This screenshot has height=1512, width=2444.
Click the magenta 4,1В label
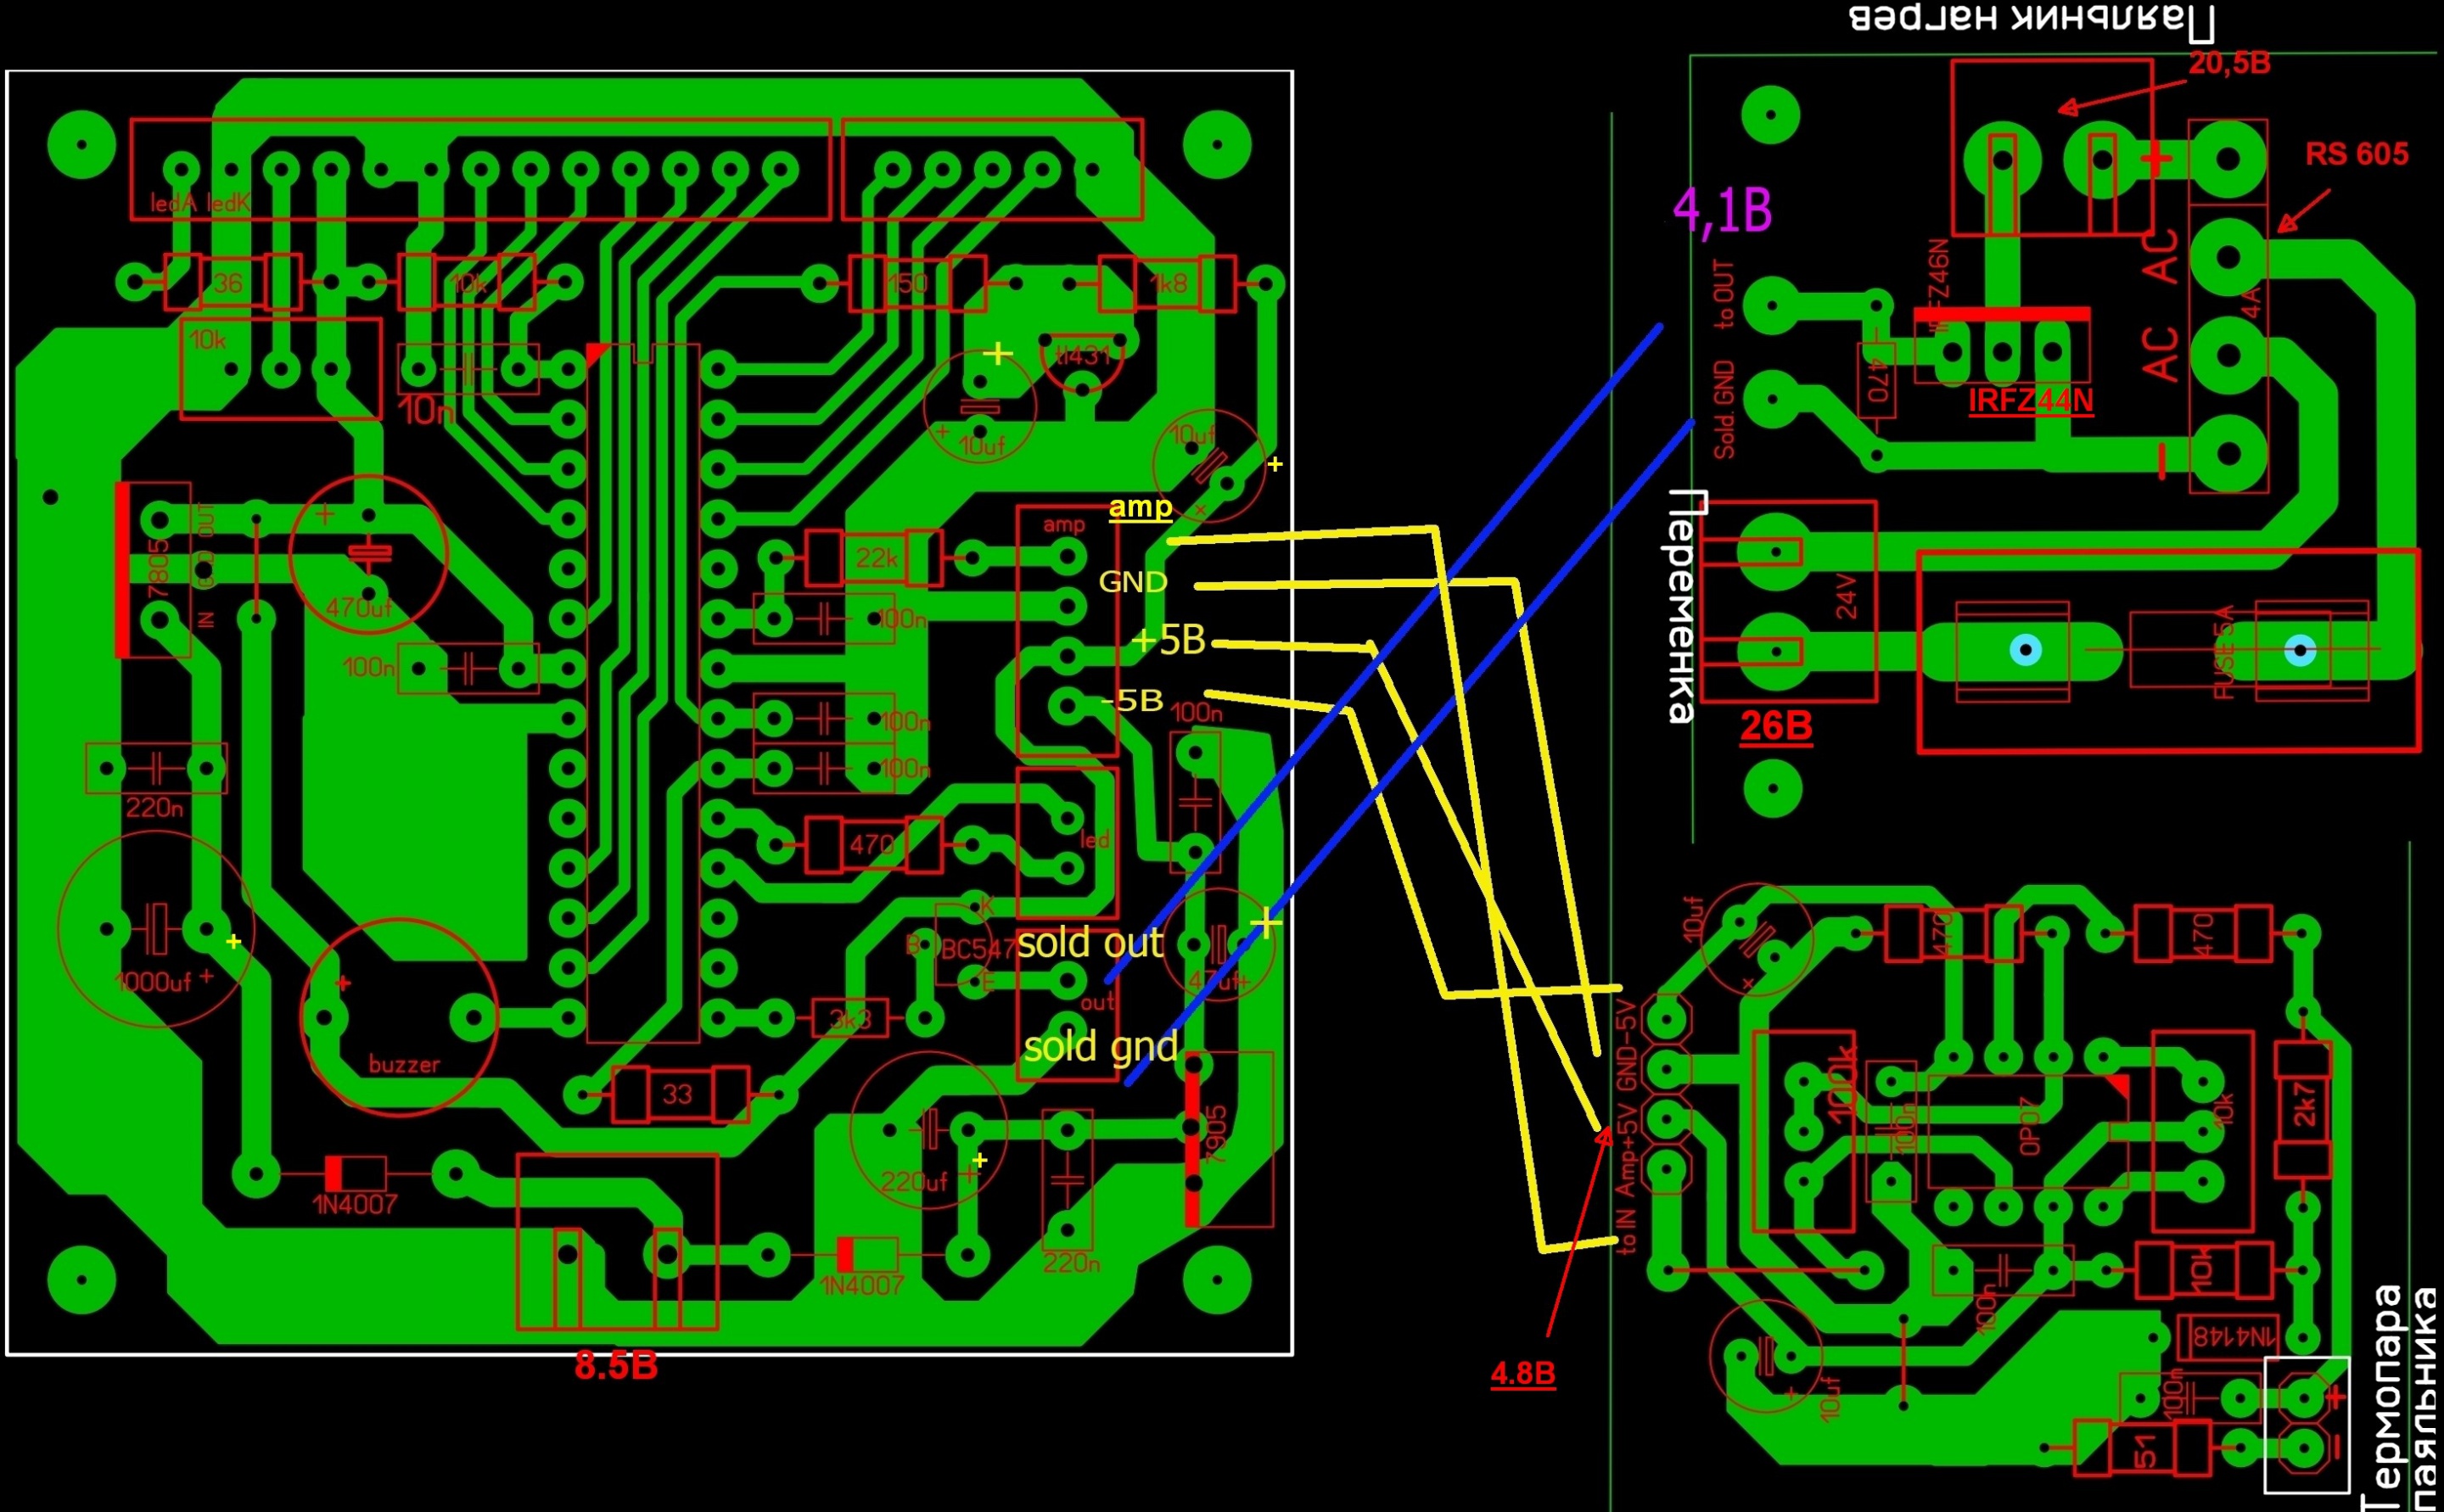(x=1723, y=212)
